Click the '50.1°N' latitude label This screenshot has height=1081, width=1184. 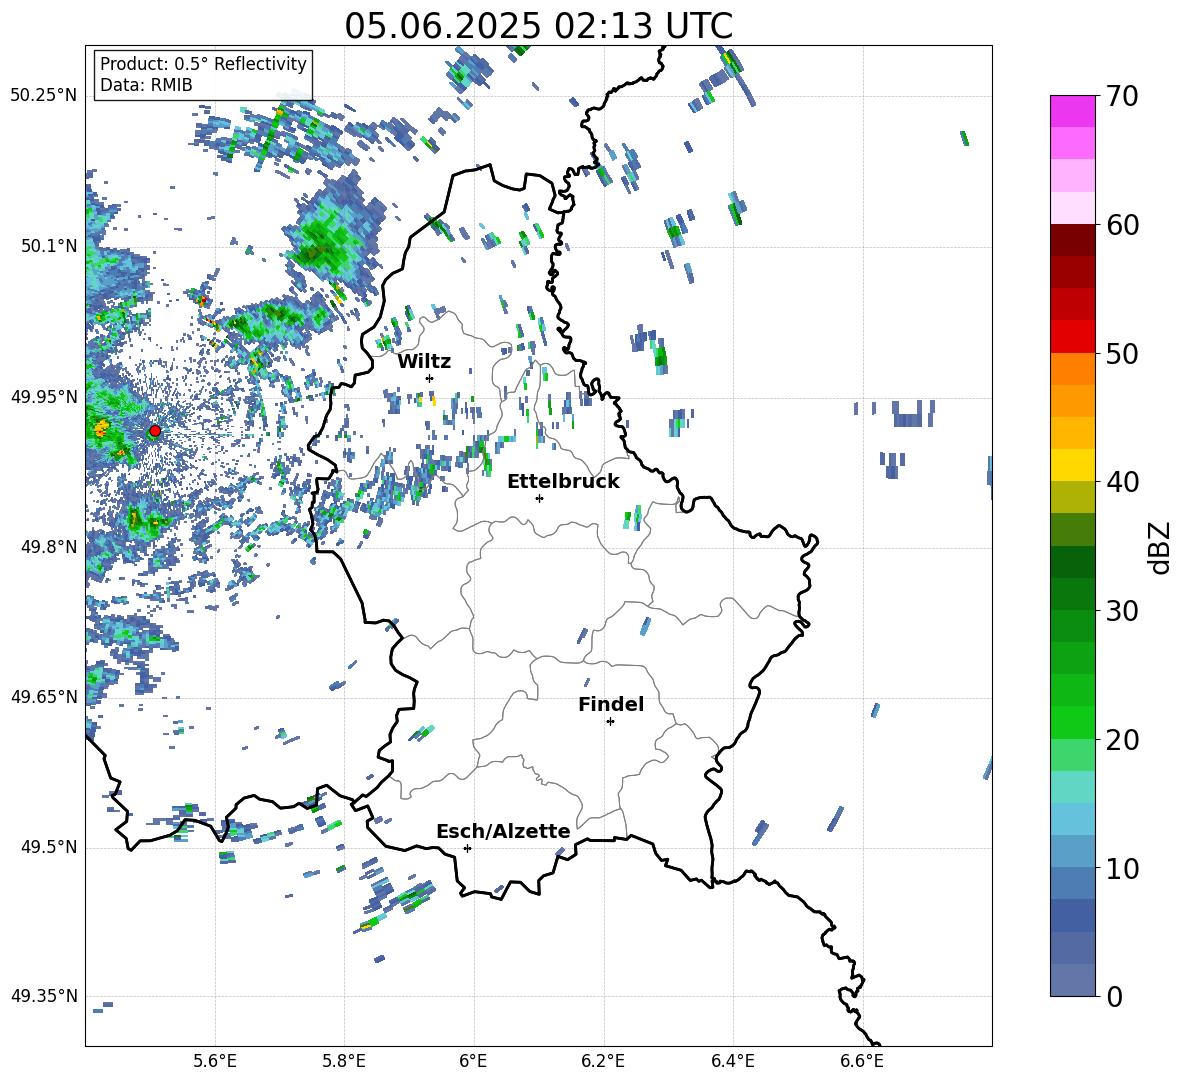tap(49, 246)
